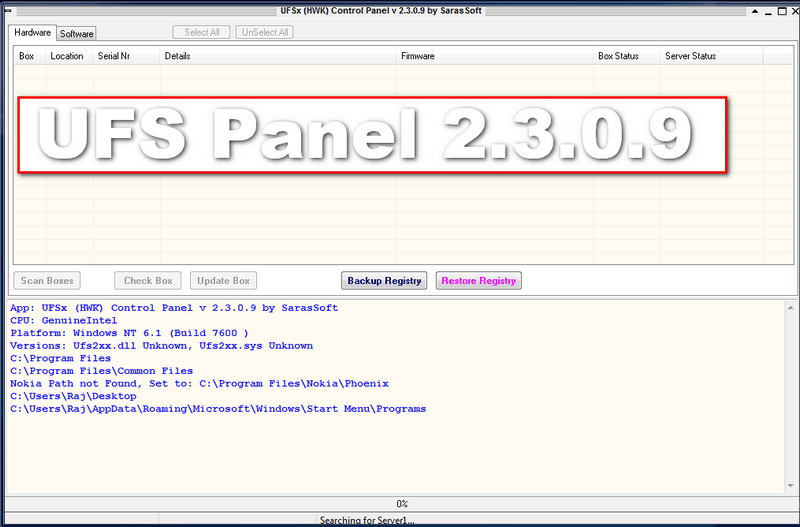Sort by the Server Status column header
The width and height of the screenshot is (800, 527).
click(712, 56)
